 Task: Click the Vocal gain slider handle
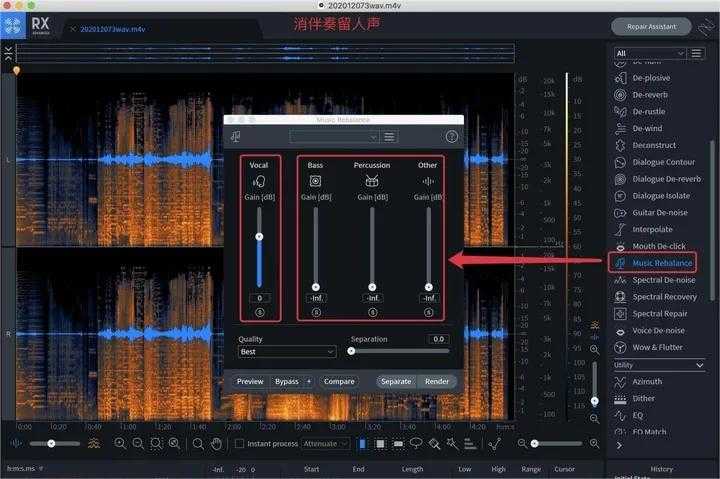click(259, 237)
